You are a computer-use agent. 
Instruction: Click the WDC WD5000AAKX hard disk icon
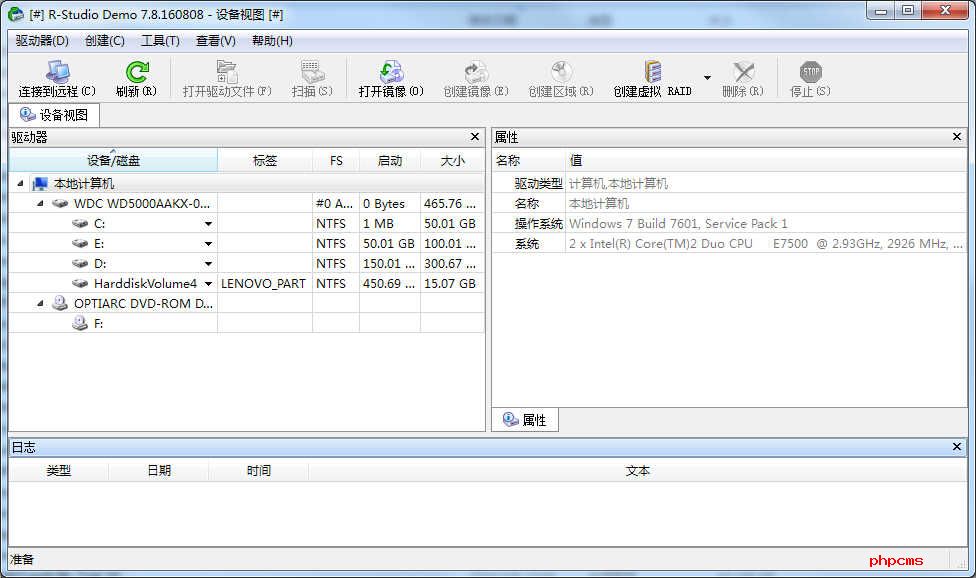click(x=60, y=203)
